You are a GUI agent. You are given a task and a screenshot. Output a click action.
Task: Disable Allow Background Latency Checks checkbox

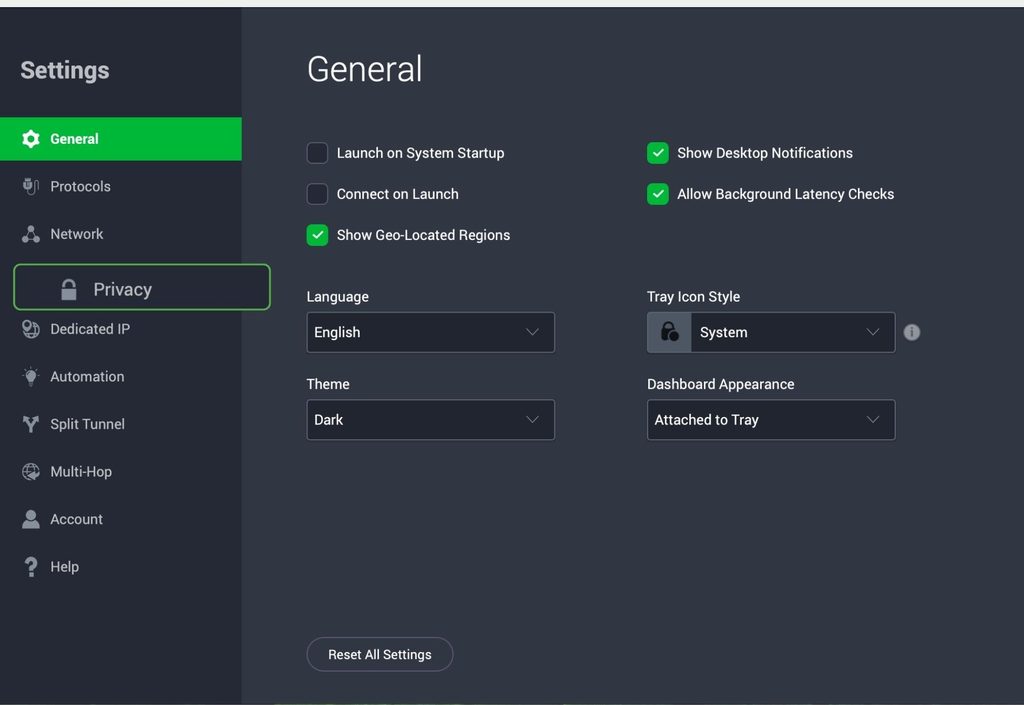pyautogui.click(x=658, y=194)
